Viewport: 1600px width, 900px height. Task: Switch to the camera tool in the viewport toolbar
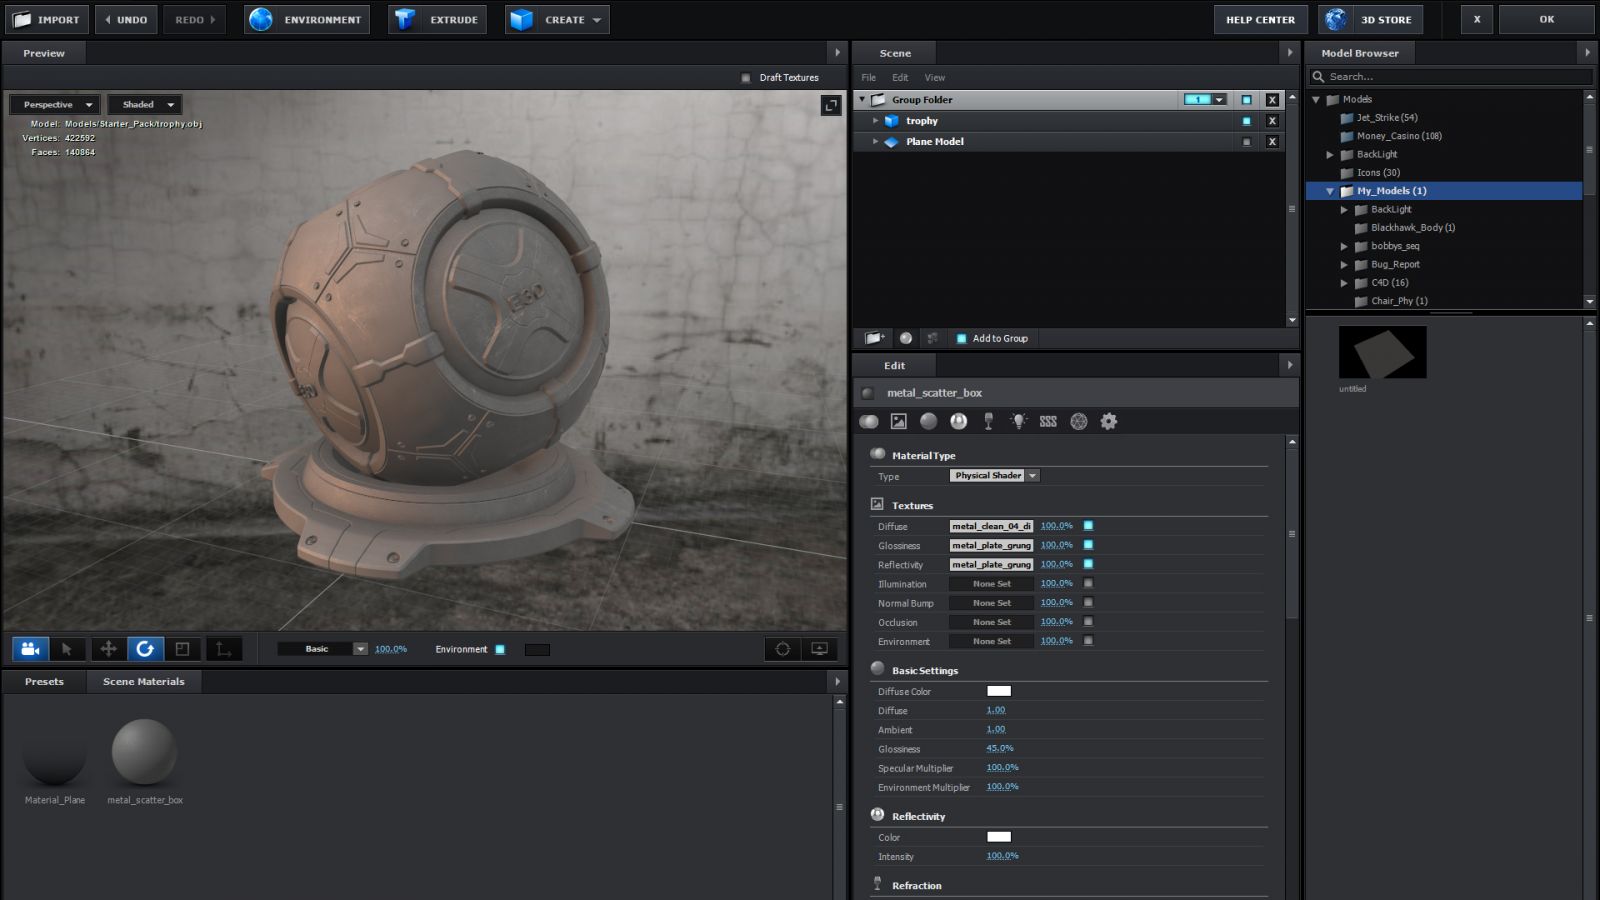coord(29,648)
